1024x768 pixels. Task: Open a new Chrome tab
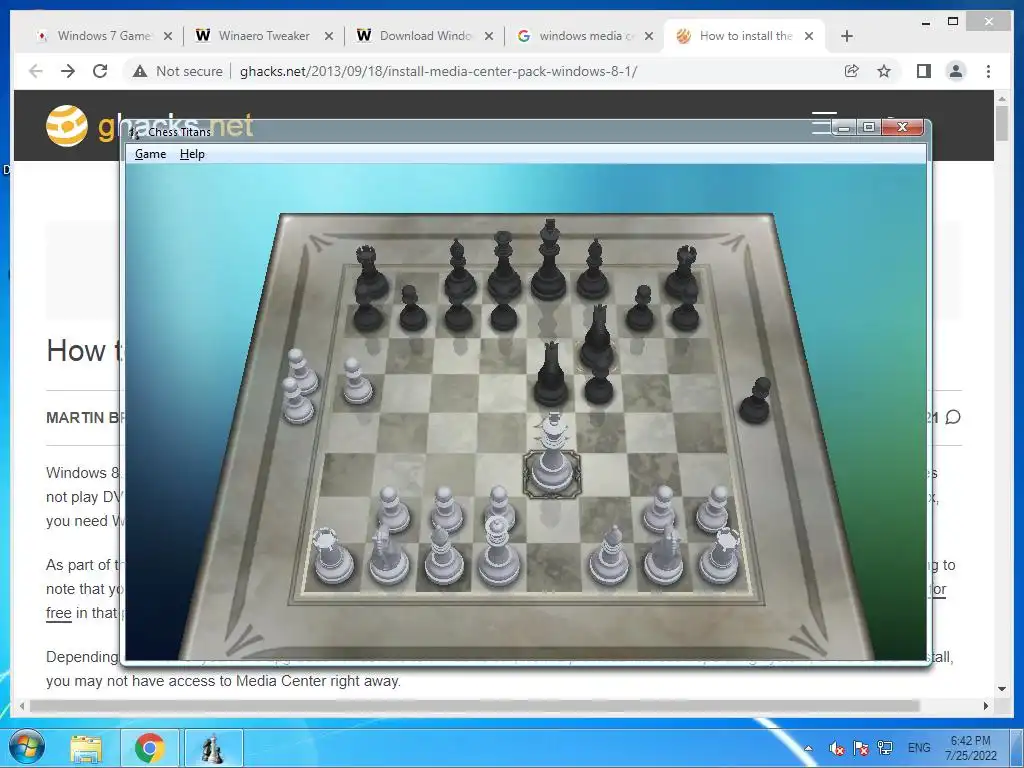pos(846,36)
